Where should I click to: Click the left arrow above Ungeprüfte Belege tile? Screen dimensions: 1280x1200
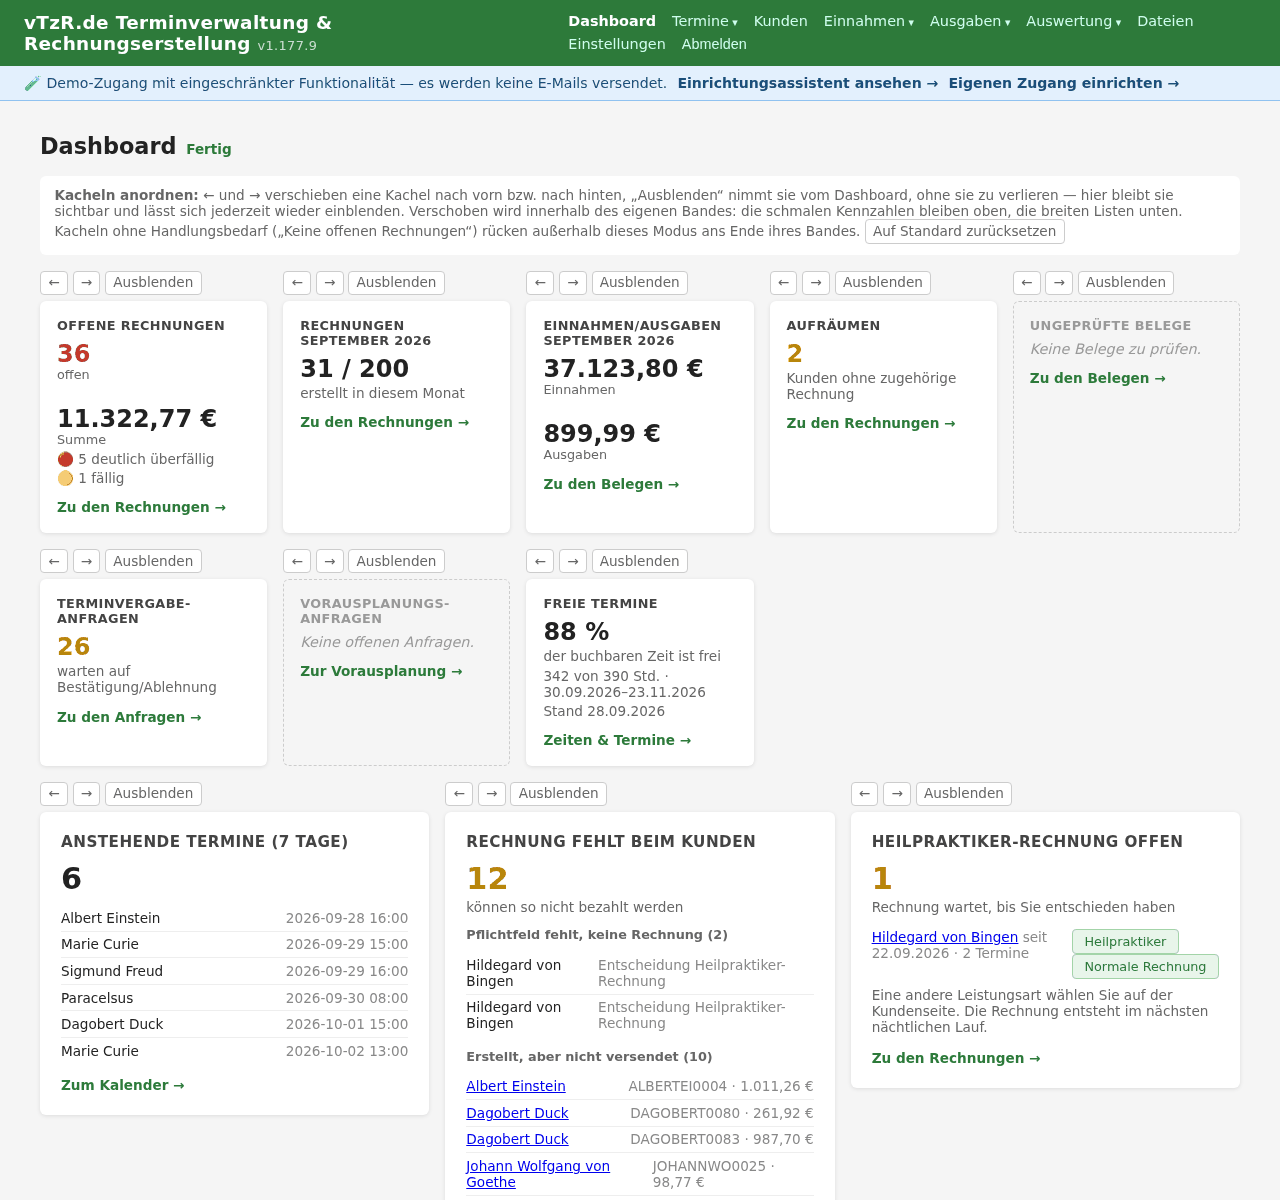coord(1027,283)
